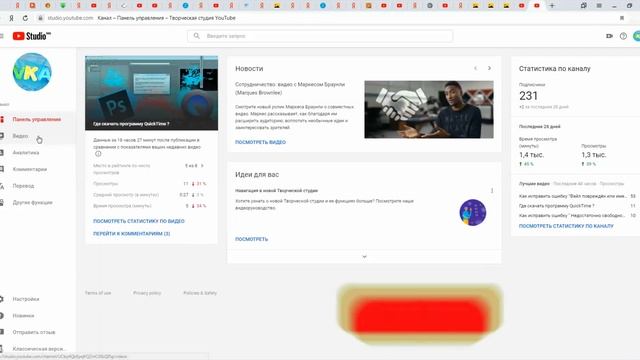Click the bookmark icon in address bar

(622, 18)
